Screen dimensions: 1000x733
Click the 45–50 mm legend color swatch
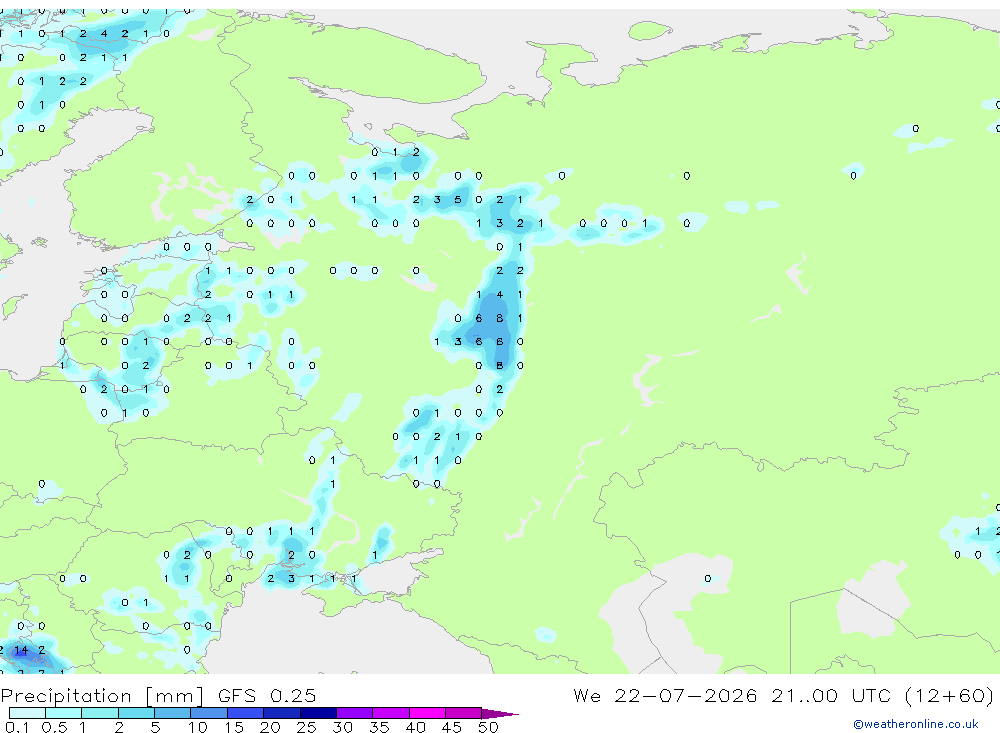click(463, 713)
